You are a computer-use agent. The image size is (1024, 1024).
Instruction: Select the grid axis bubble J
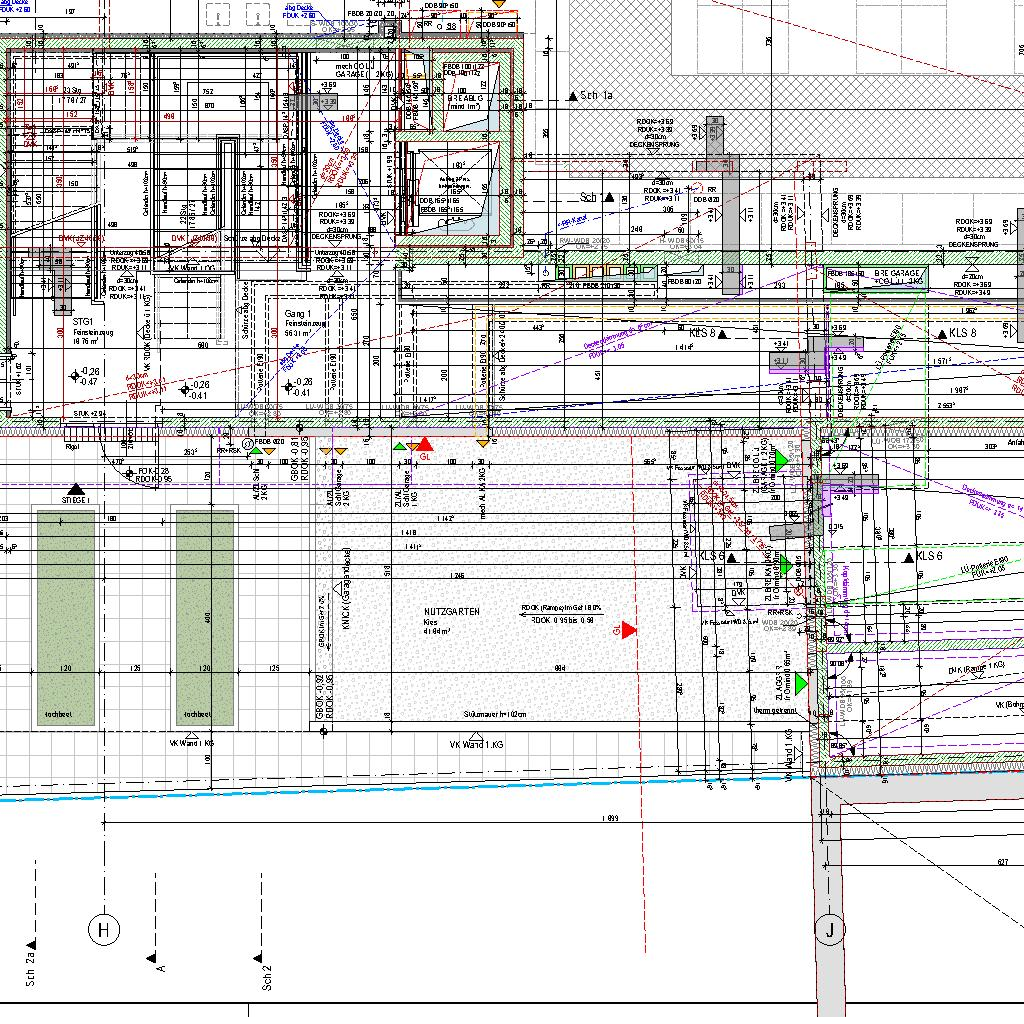829,930
